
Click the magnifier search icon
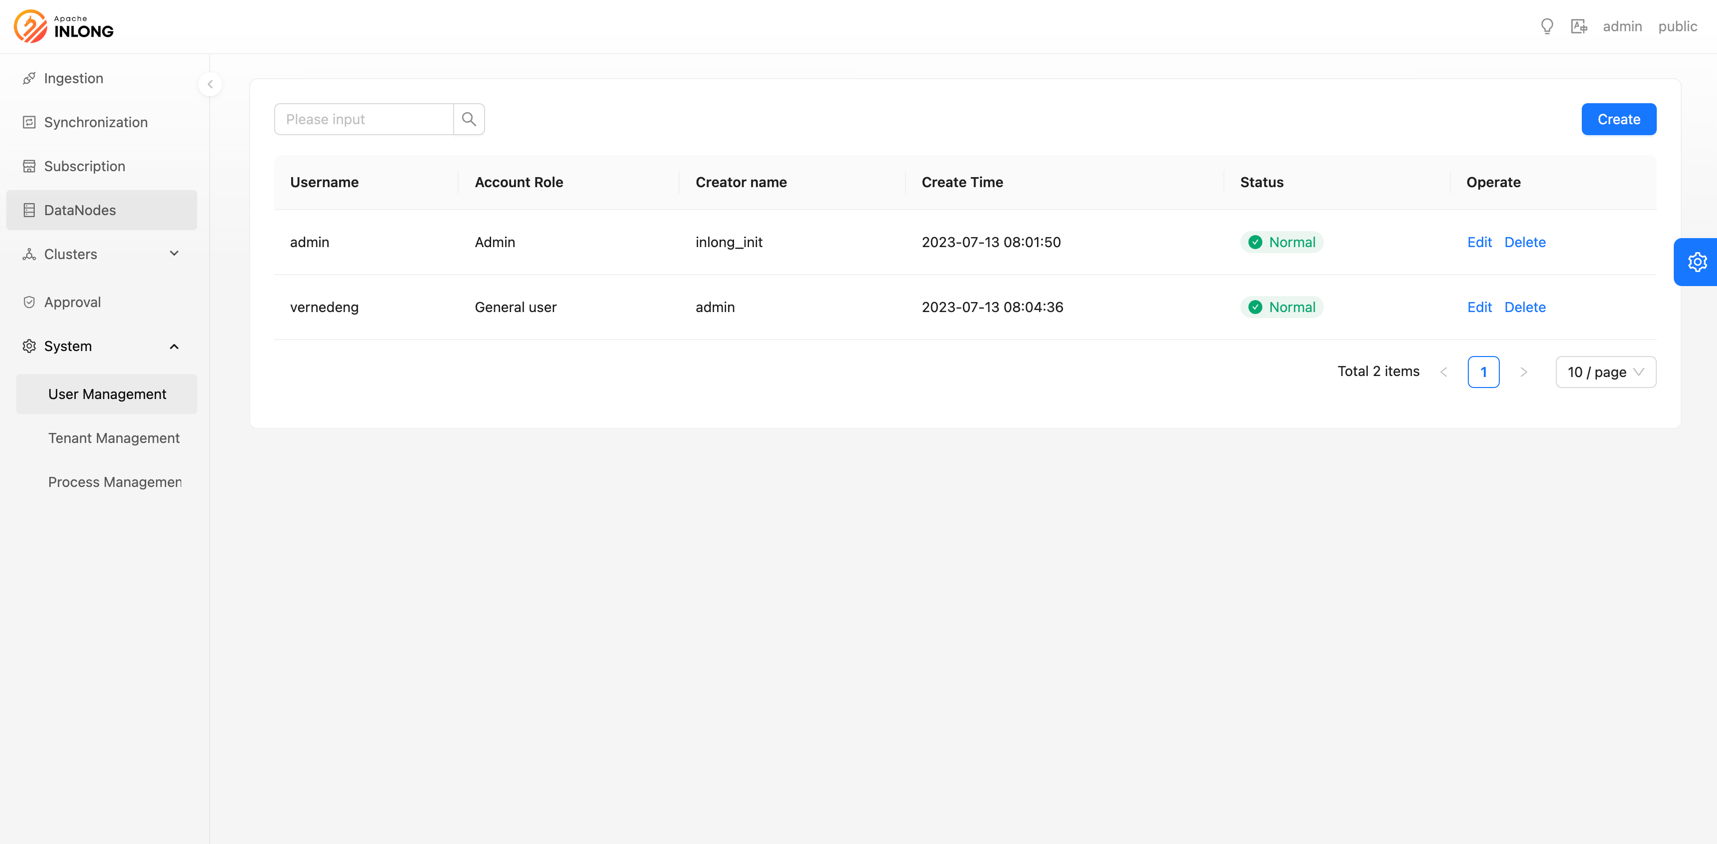point(469,119)
